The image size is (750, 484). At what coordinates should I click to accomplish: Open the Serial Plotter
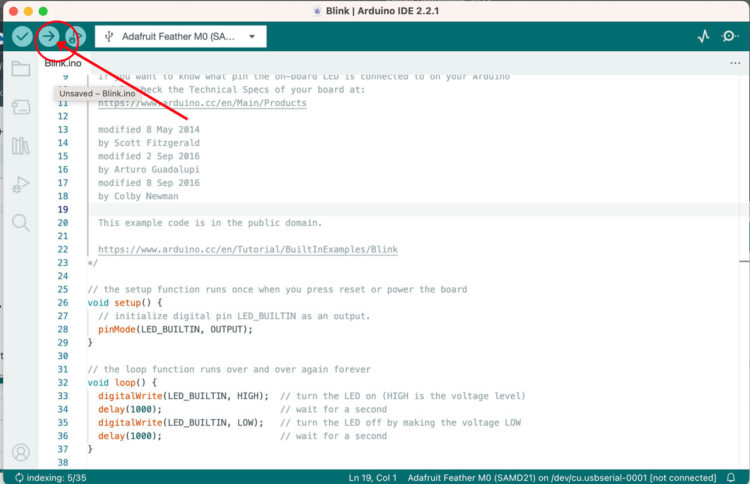tap(703, 36)
